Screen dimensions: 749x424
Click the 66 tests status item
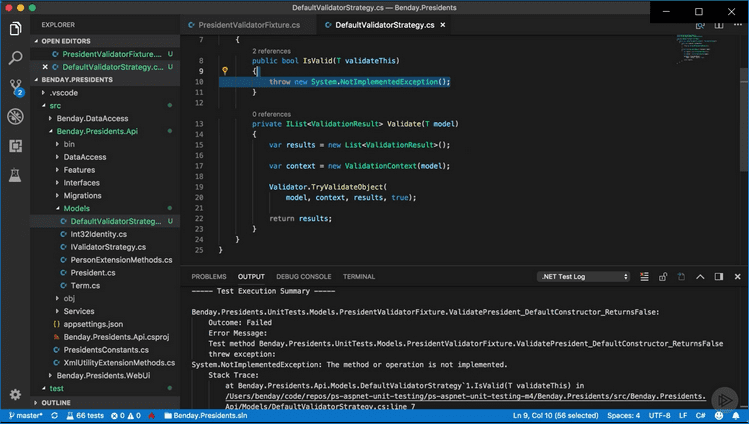pyautogui.click(x=85, y=415)
